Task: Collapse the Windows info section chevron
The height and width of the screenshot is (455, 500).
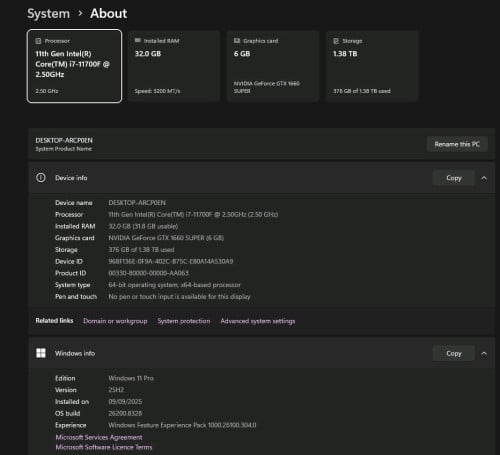Action: [484, 354]
